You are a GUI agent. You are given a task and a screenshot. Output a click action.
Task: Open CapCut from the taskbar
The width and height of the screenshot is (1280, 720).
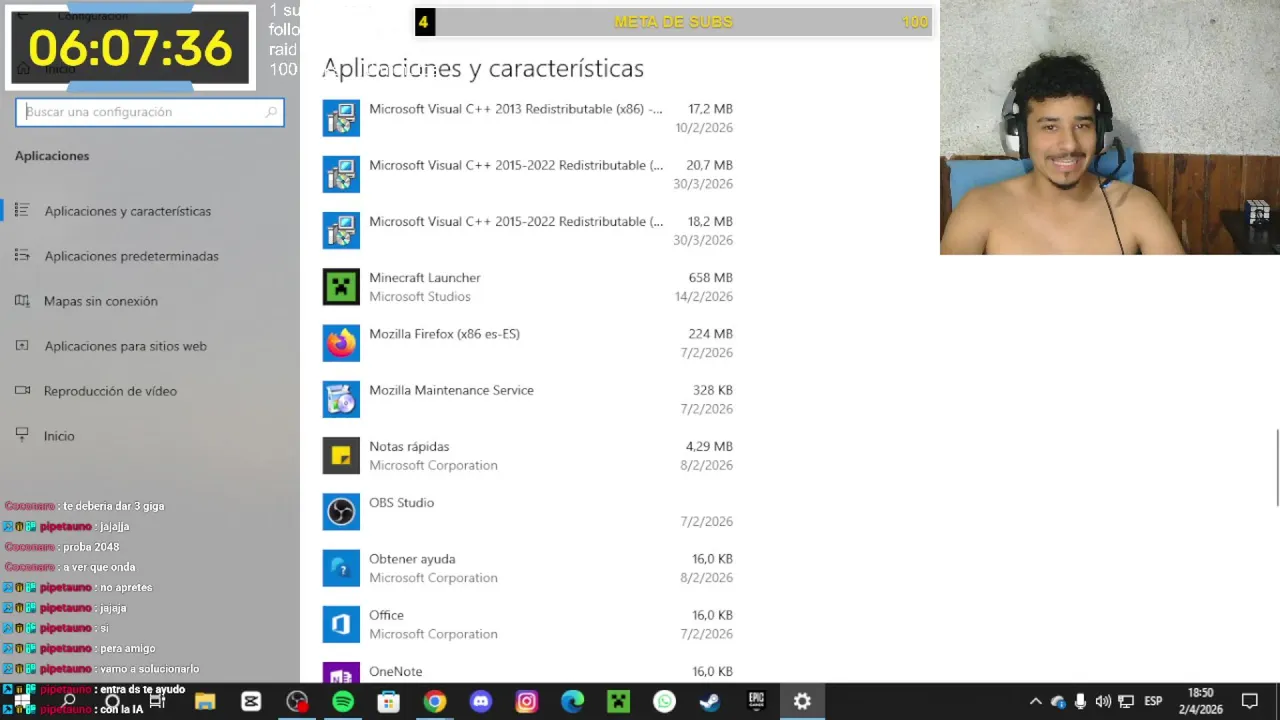(251, 702)
